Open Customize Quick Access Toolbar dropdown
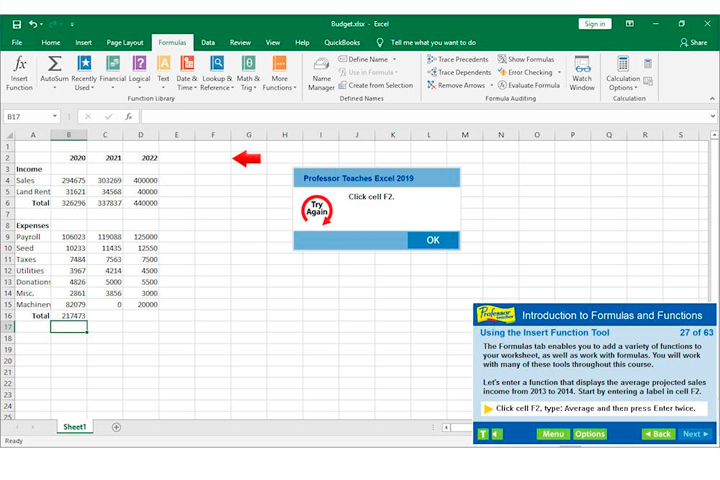This screenshot has height=480, width=720. (72, 24)
